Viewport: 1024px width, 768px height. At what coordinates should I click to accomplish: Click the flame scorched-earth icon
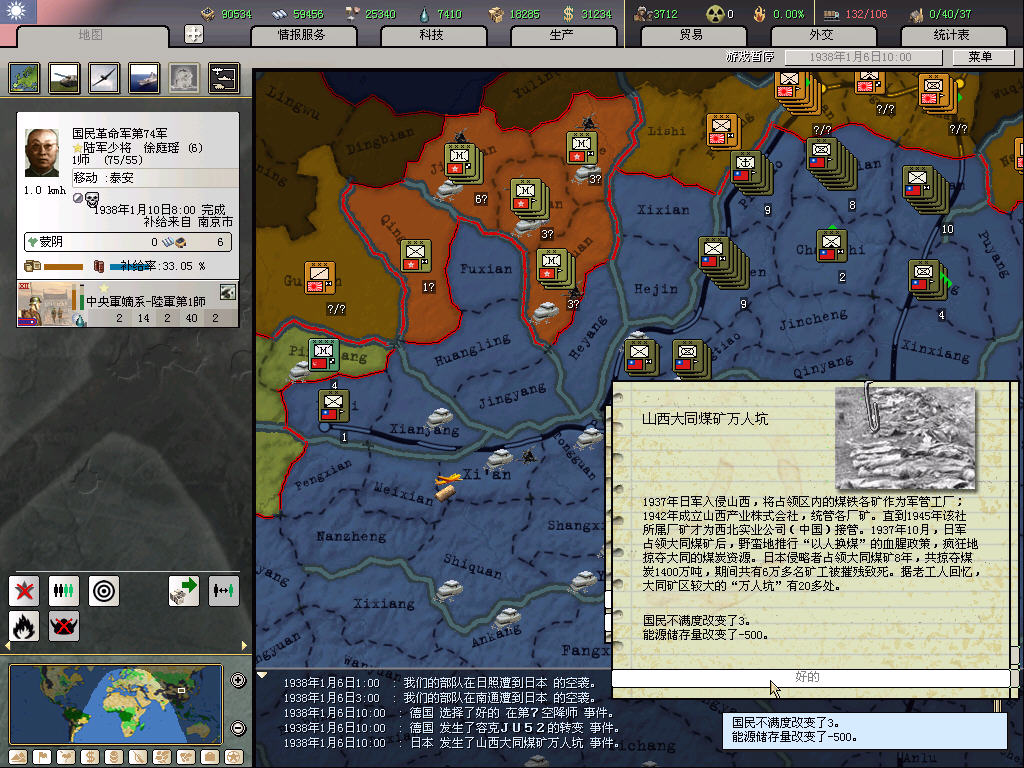(24, 626)
